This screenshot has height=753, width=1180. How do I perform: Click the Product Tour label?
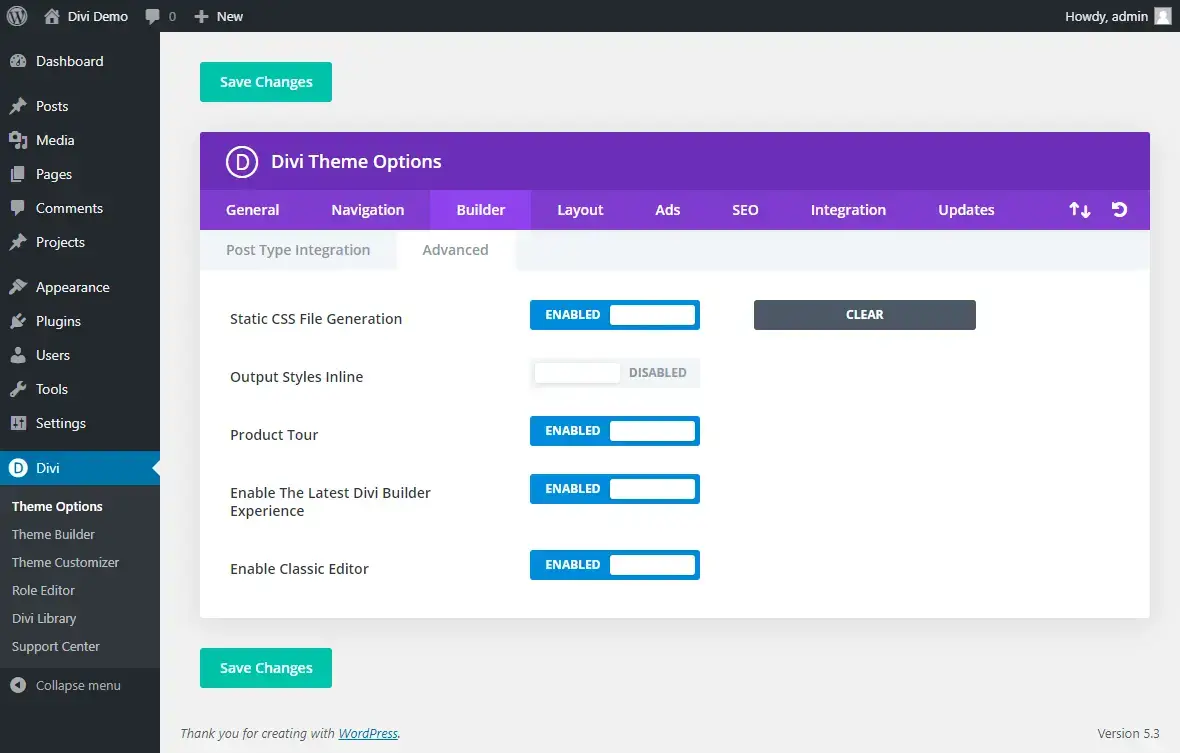tap(274, 435)
